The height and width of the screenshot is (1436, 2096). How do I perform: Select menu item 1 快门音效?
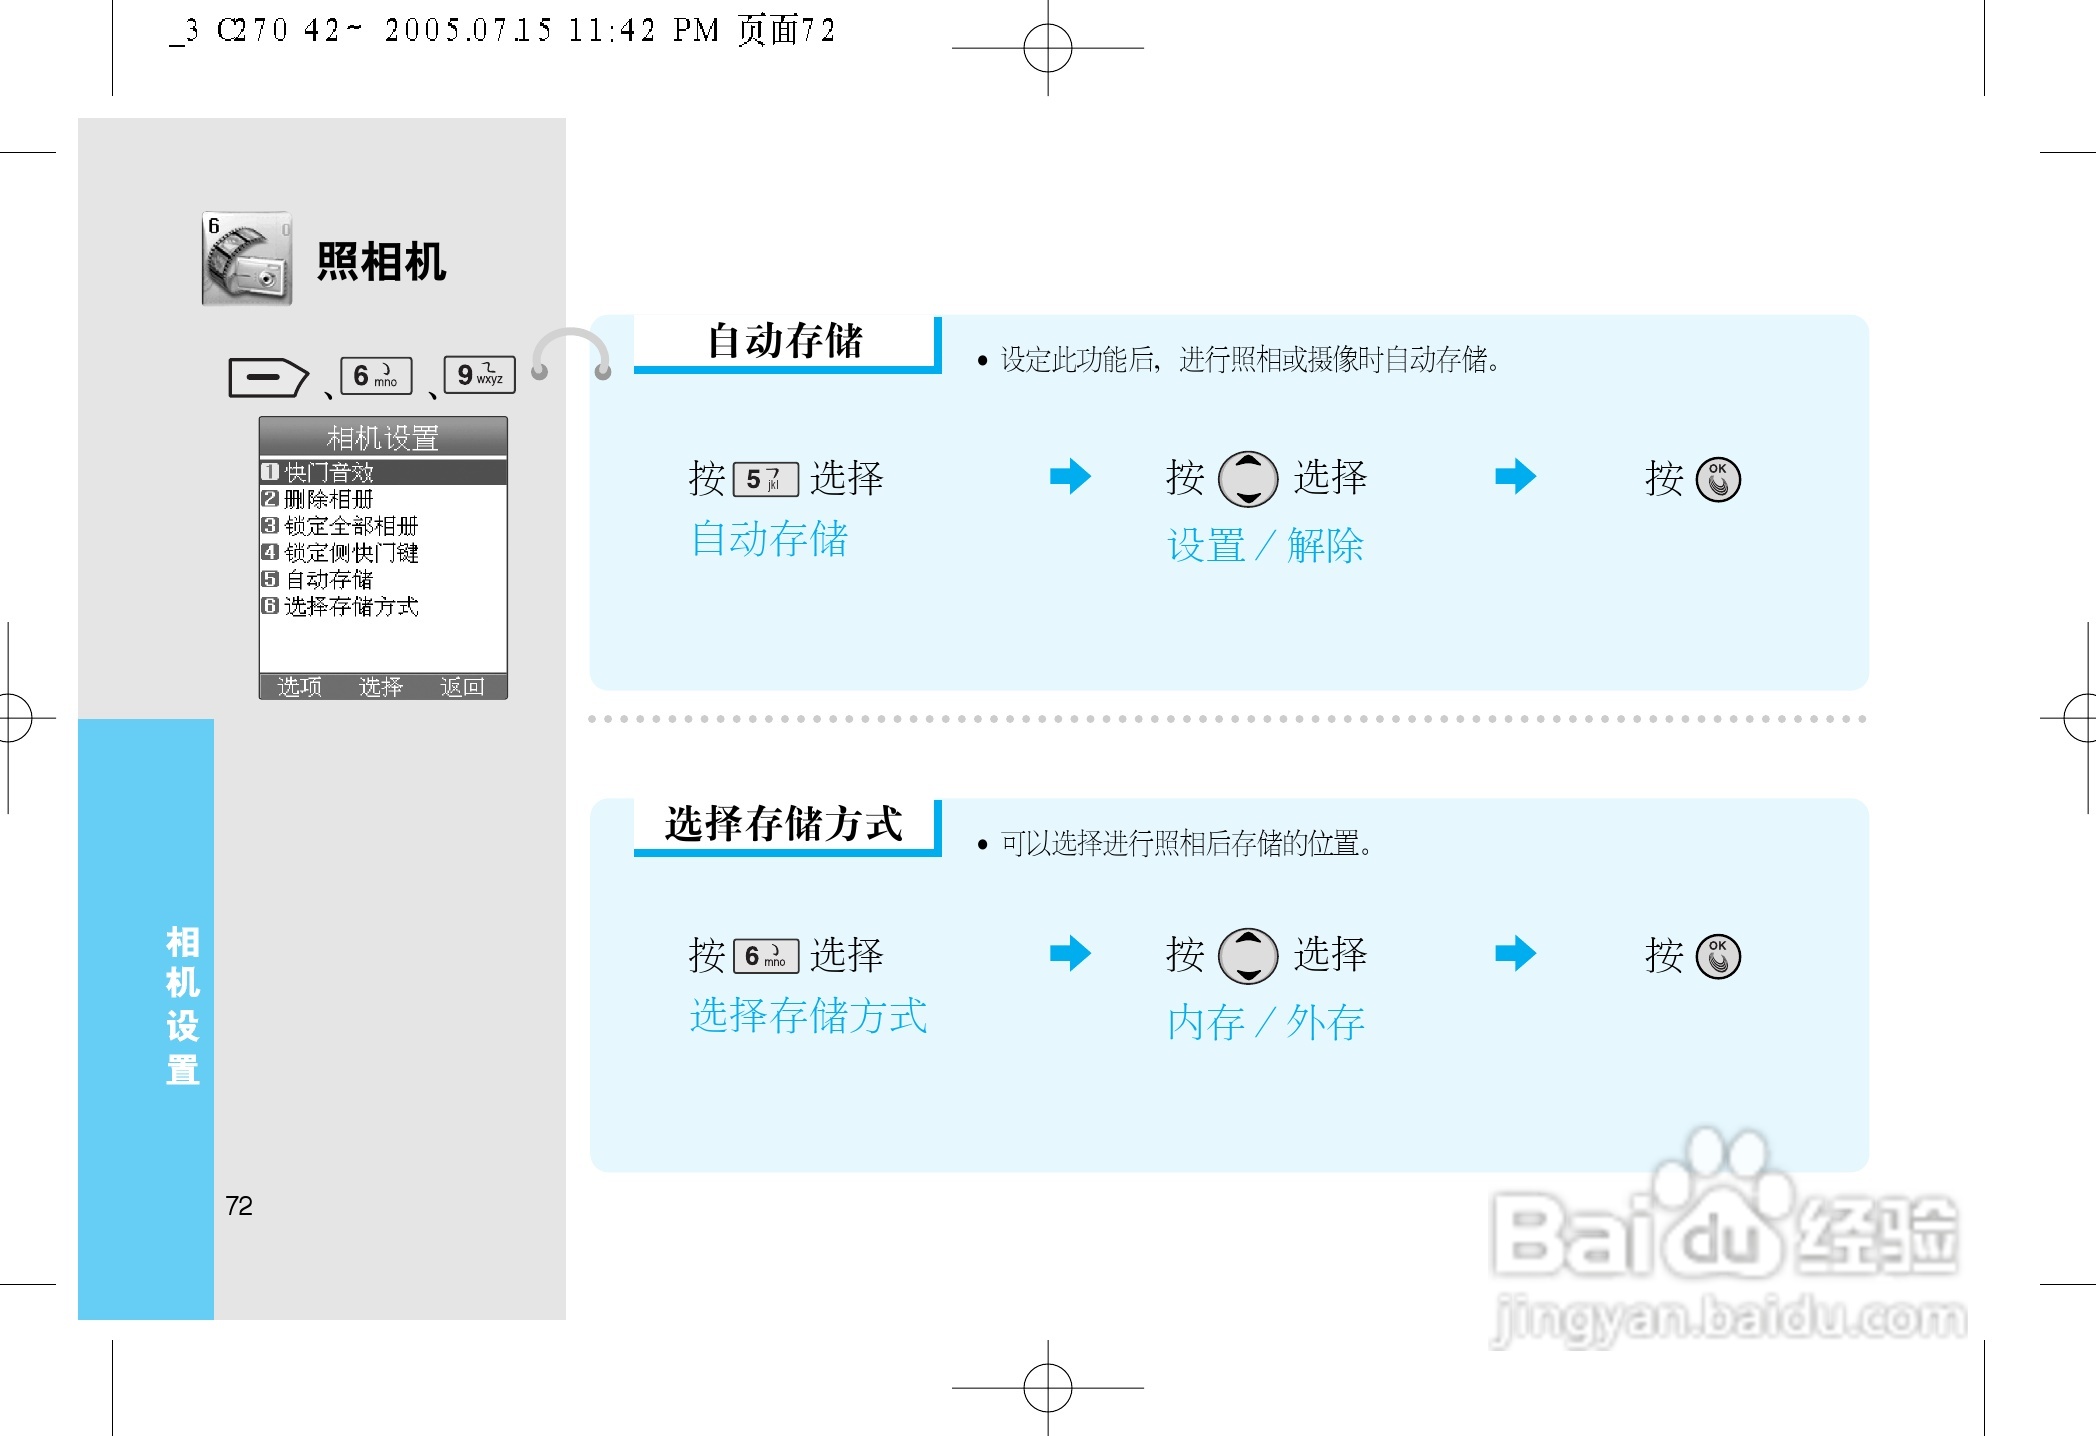pyautogui.click(x=383, y=472)
